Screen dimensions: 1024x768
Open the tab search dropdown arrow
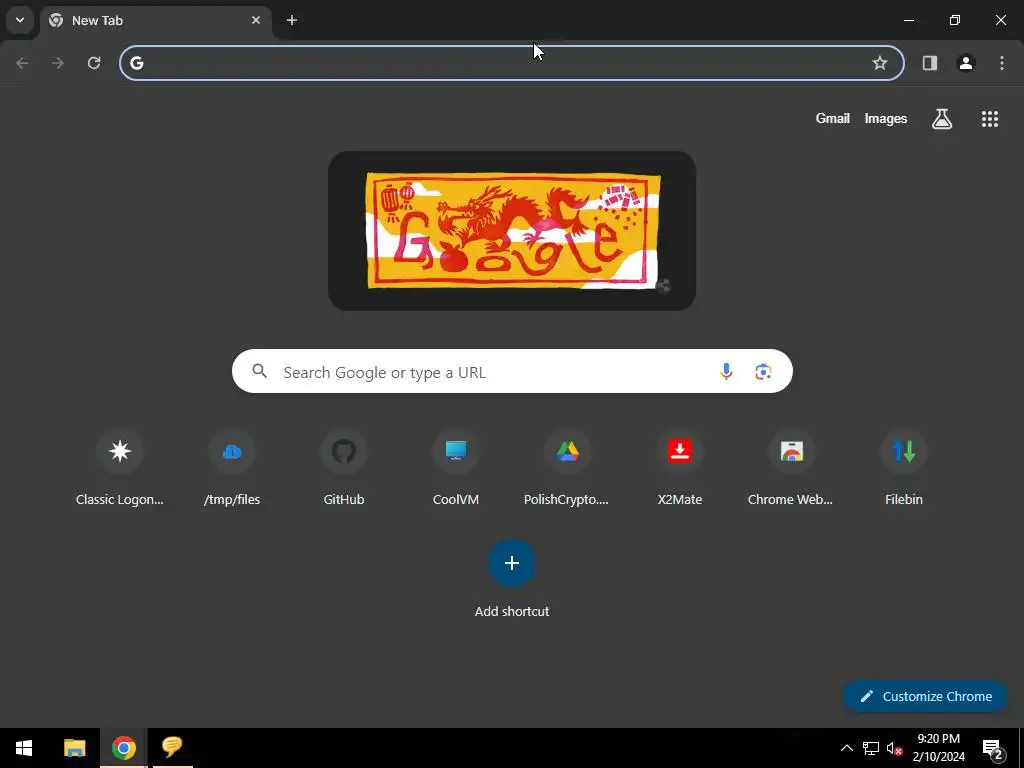click(20, 20)
